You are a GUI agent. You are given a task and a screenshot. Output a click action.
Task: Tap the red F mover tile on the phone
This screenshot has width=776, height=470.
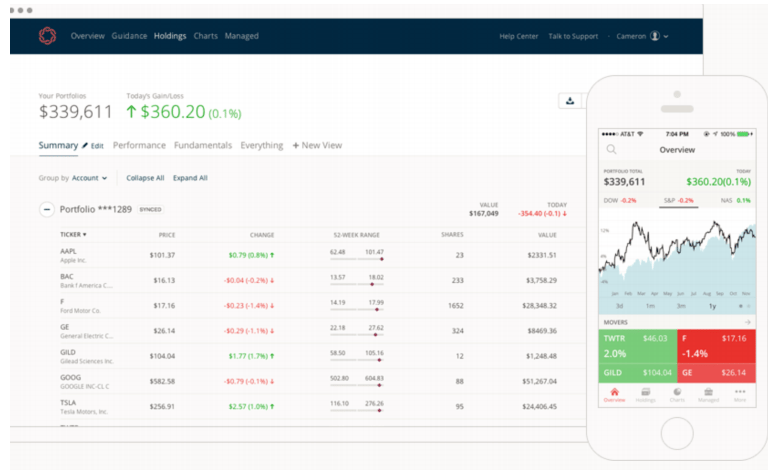(716, 346)
